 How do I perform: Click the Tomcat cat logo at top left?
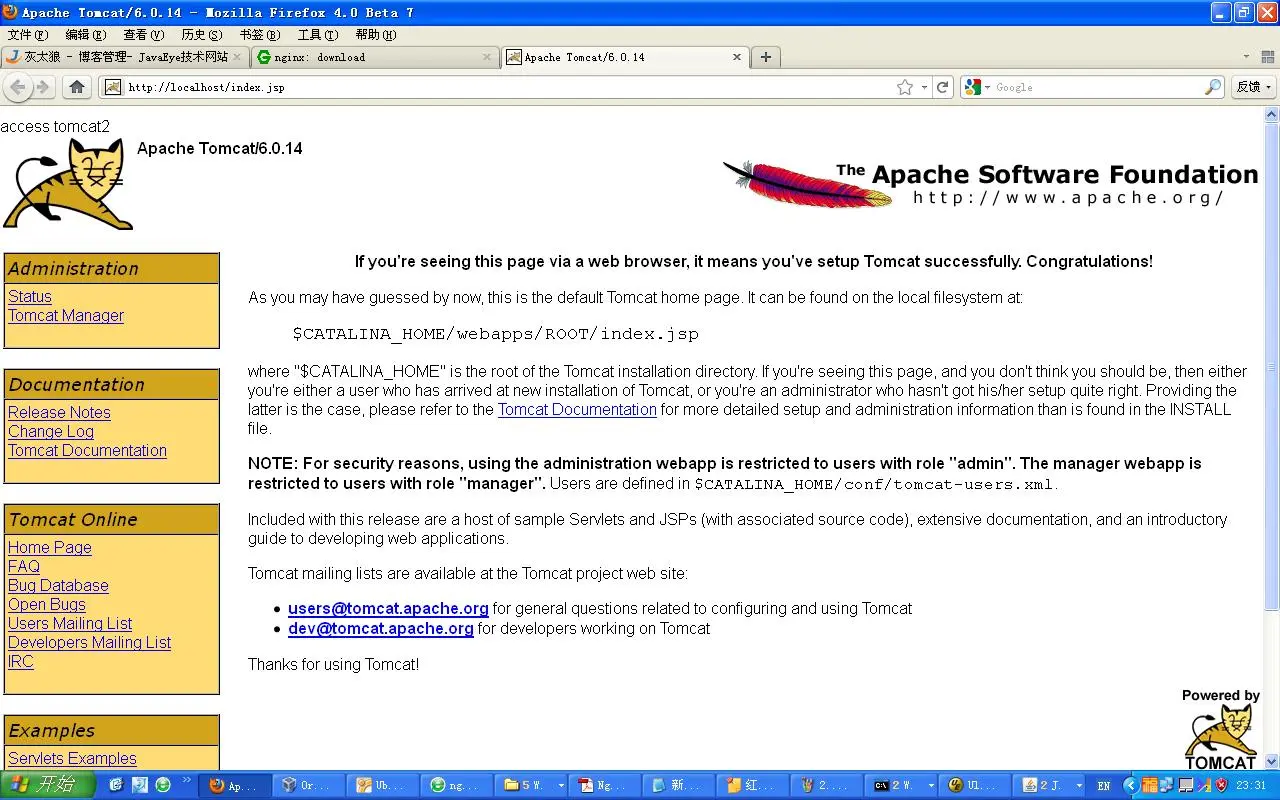(67, 184)
